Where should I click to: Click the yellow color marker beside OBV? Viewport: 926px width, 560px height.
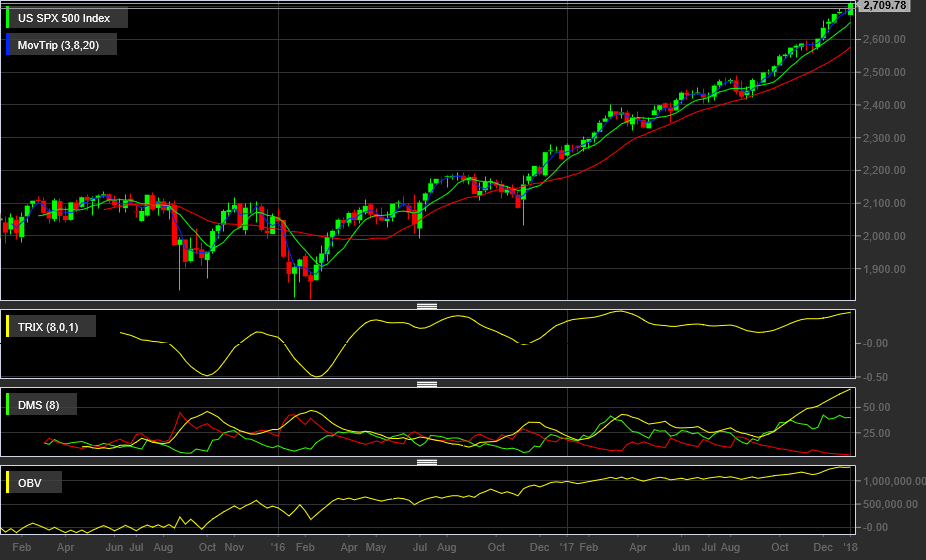click(x=8, y=483)
